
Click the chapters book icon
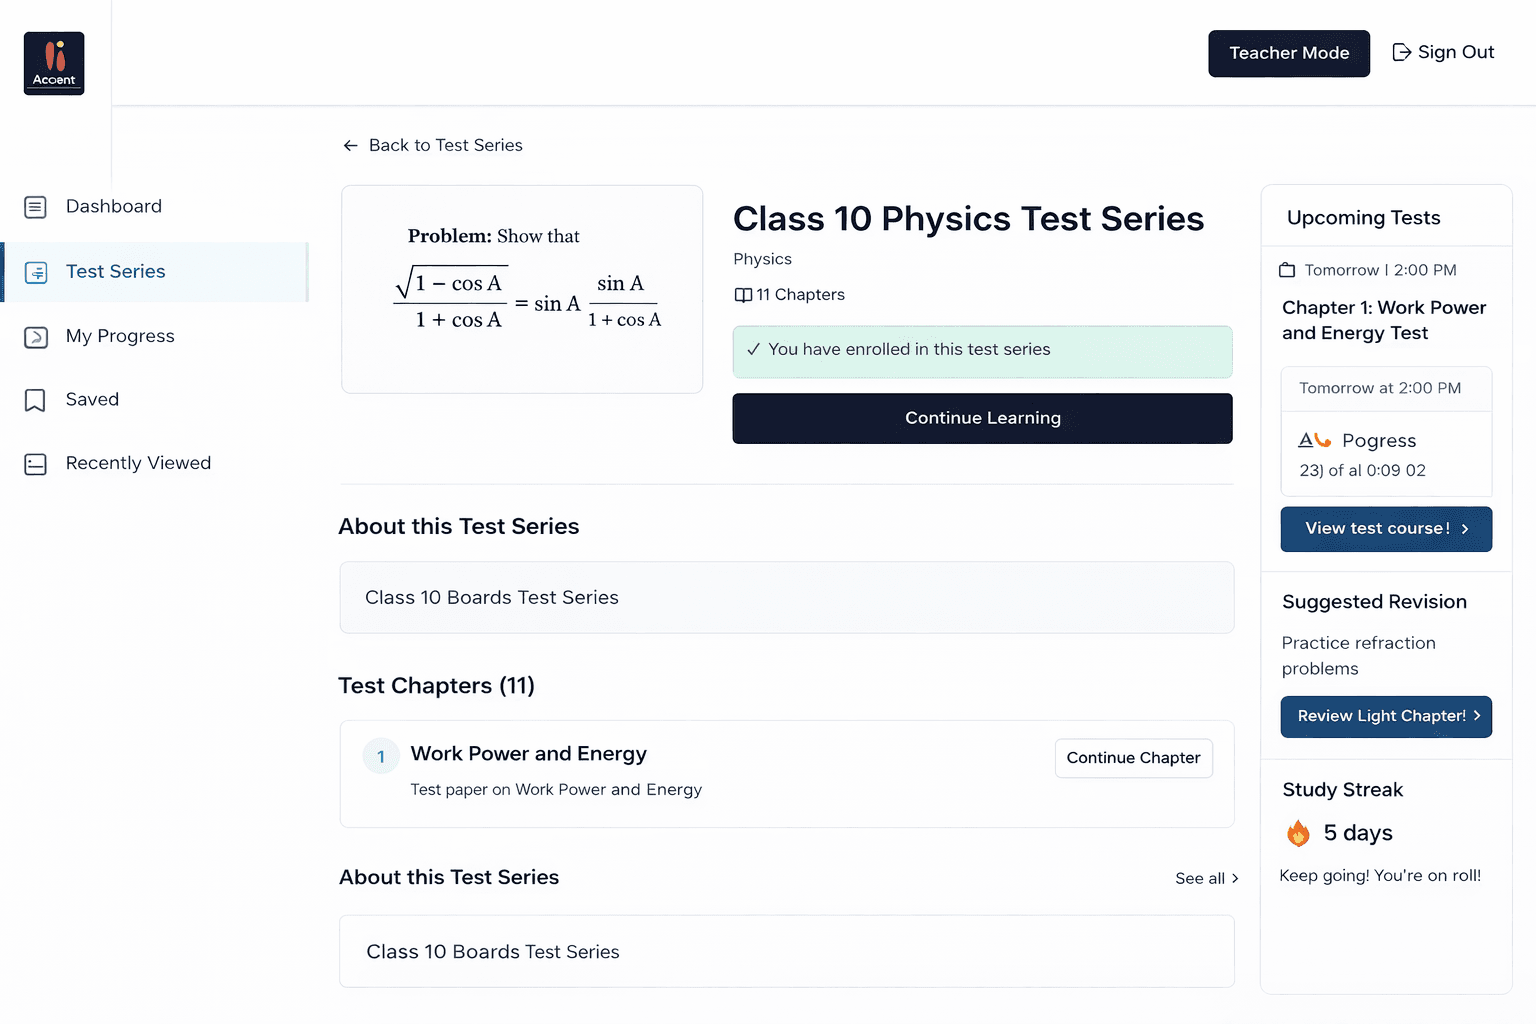[743, 295]
